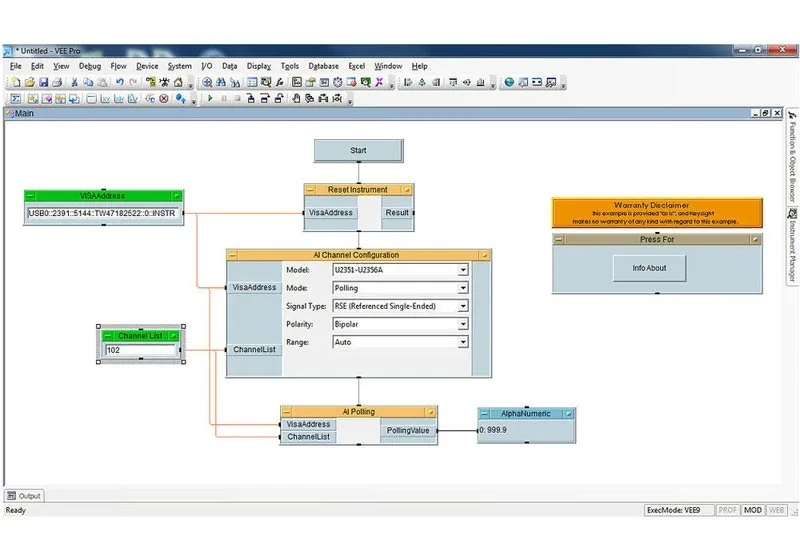800x560 pixels.
Task: Open the Output tab at bottom
Action: 24,496
